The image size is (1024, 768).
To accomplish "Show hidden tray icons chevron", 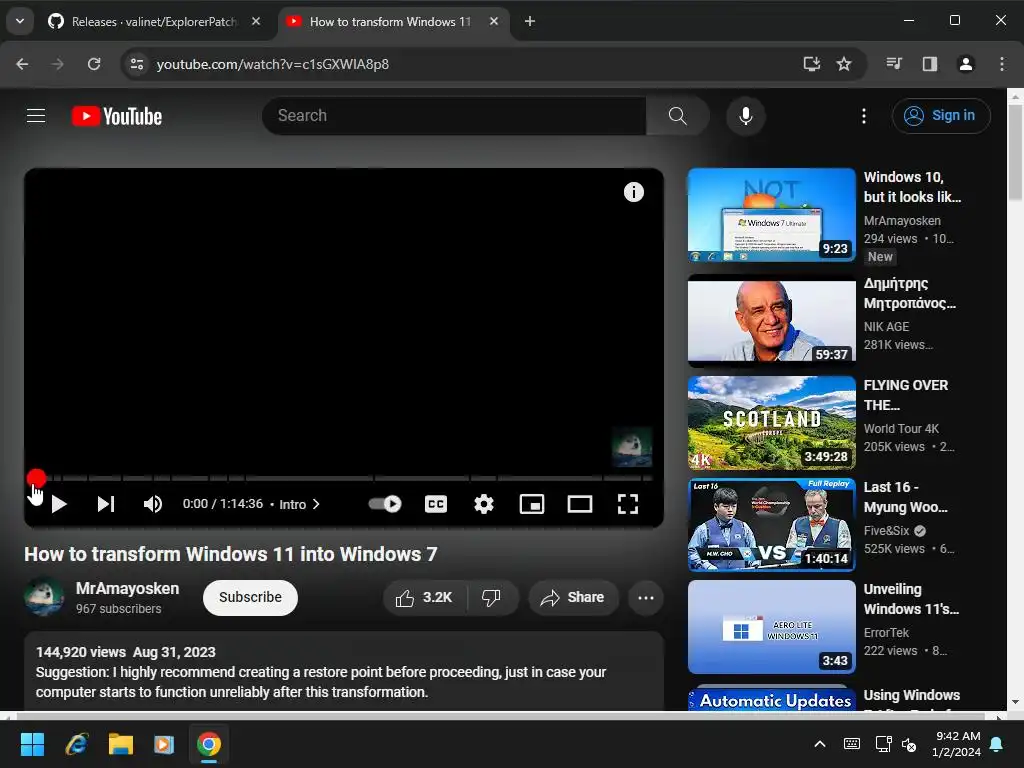I will pyautogui.click(x=820, y=744).
